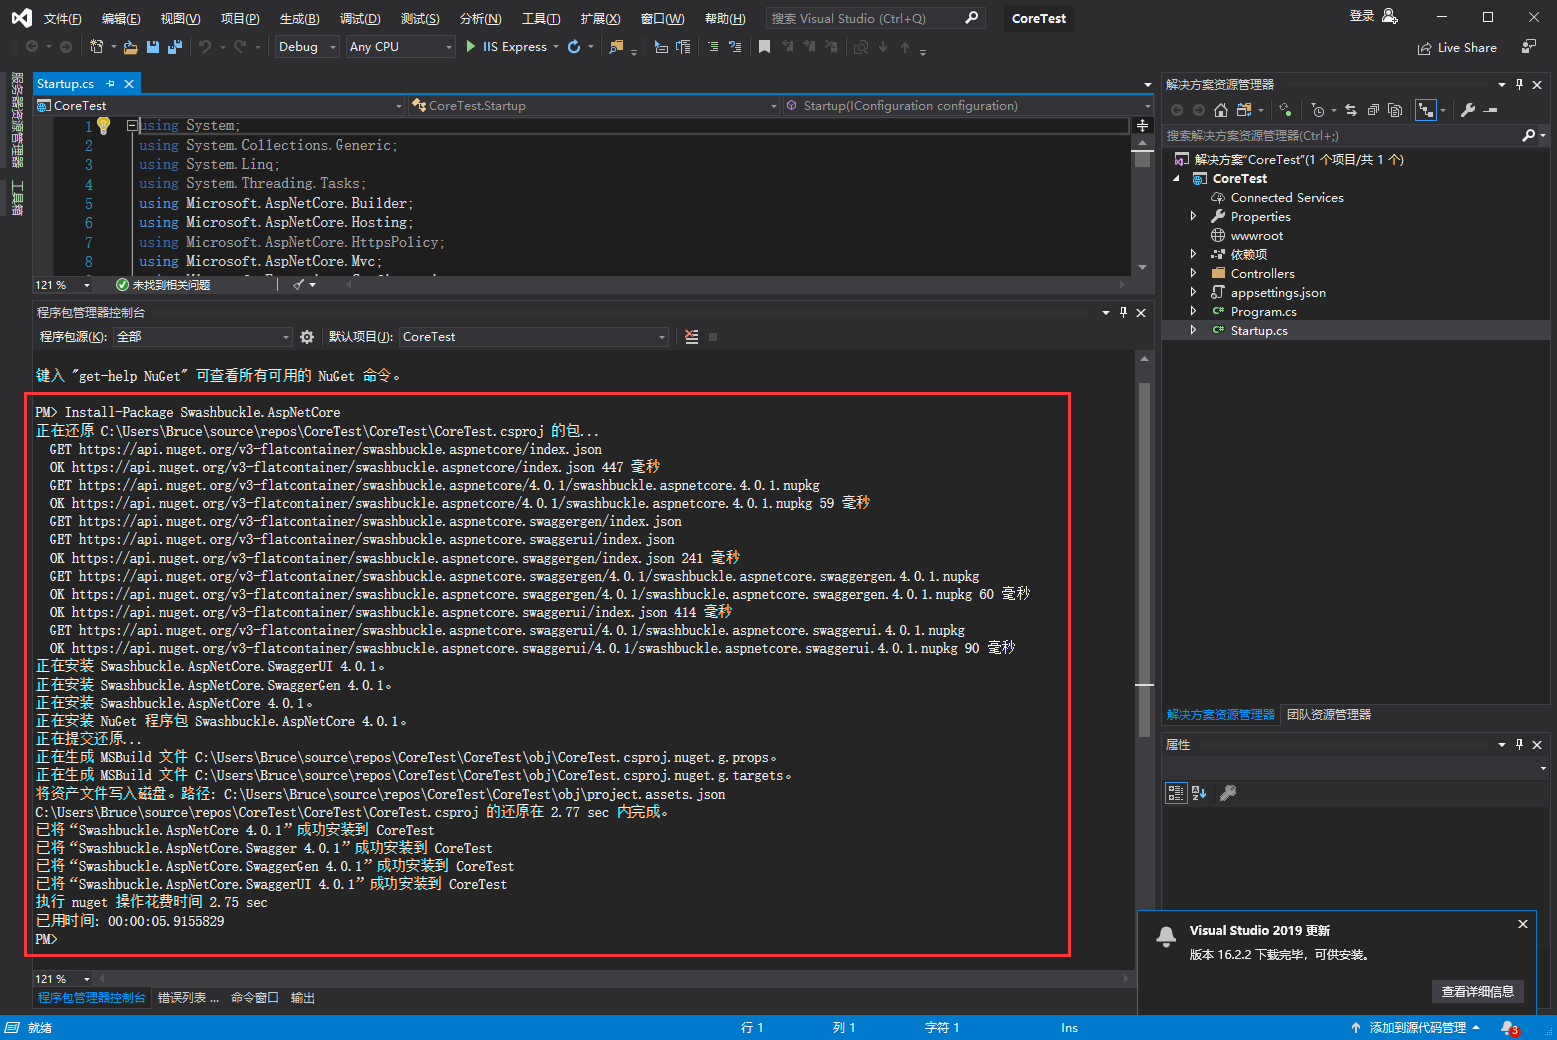This screenshot has width=1557, height=1040.
Task: Clear the package manager console output
Action: point(691,337)
